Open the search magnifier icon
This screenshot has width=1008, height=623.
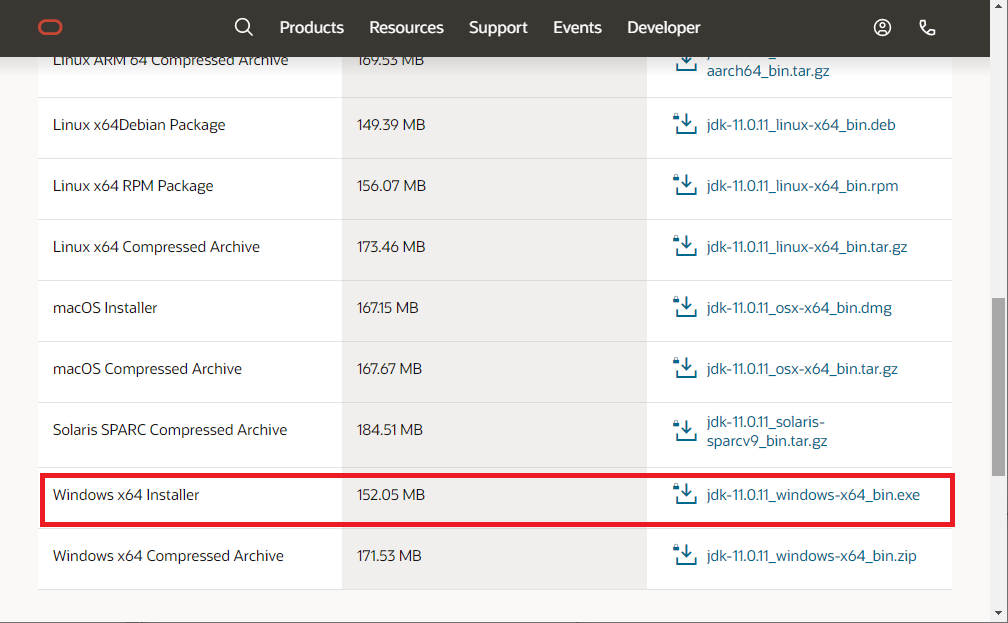click(244, 27)
